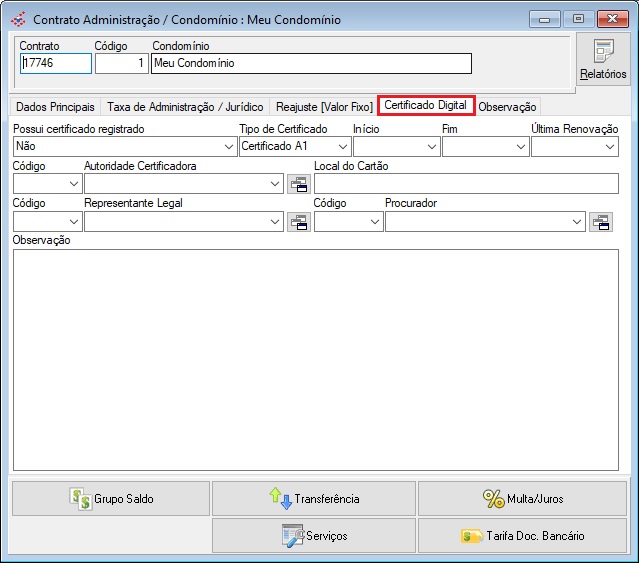Click lookup icon beside Procurador field

[601, 222]
